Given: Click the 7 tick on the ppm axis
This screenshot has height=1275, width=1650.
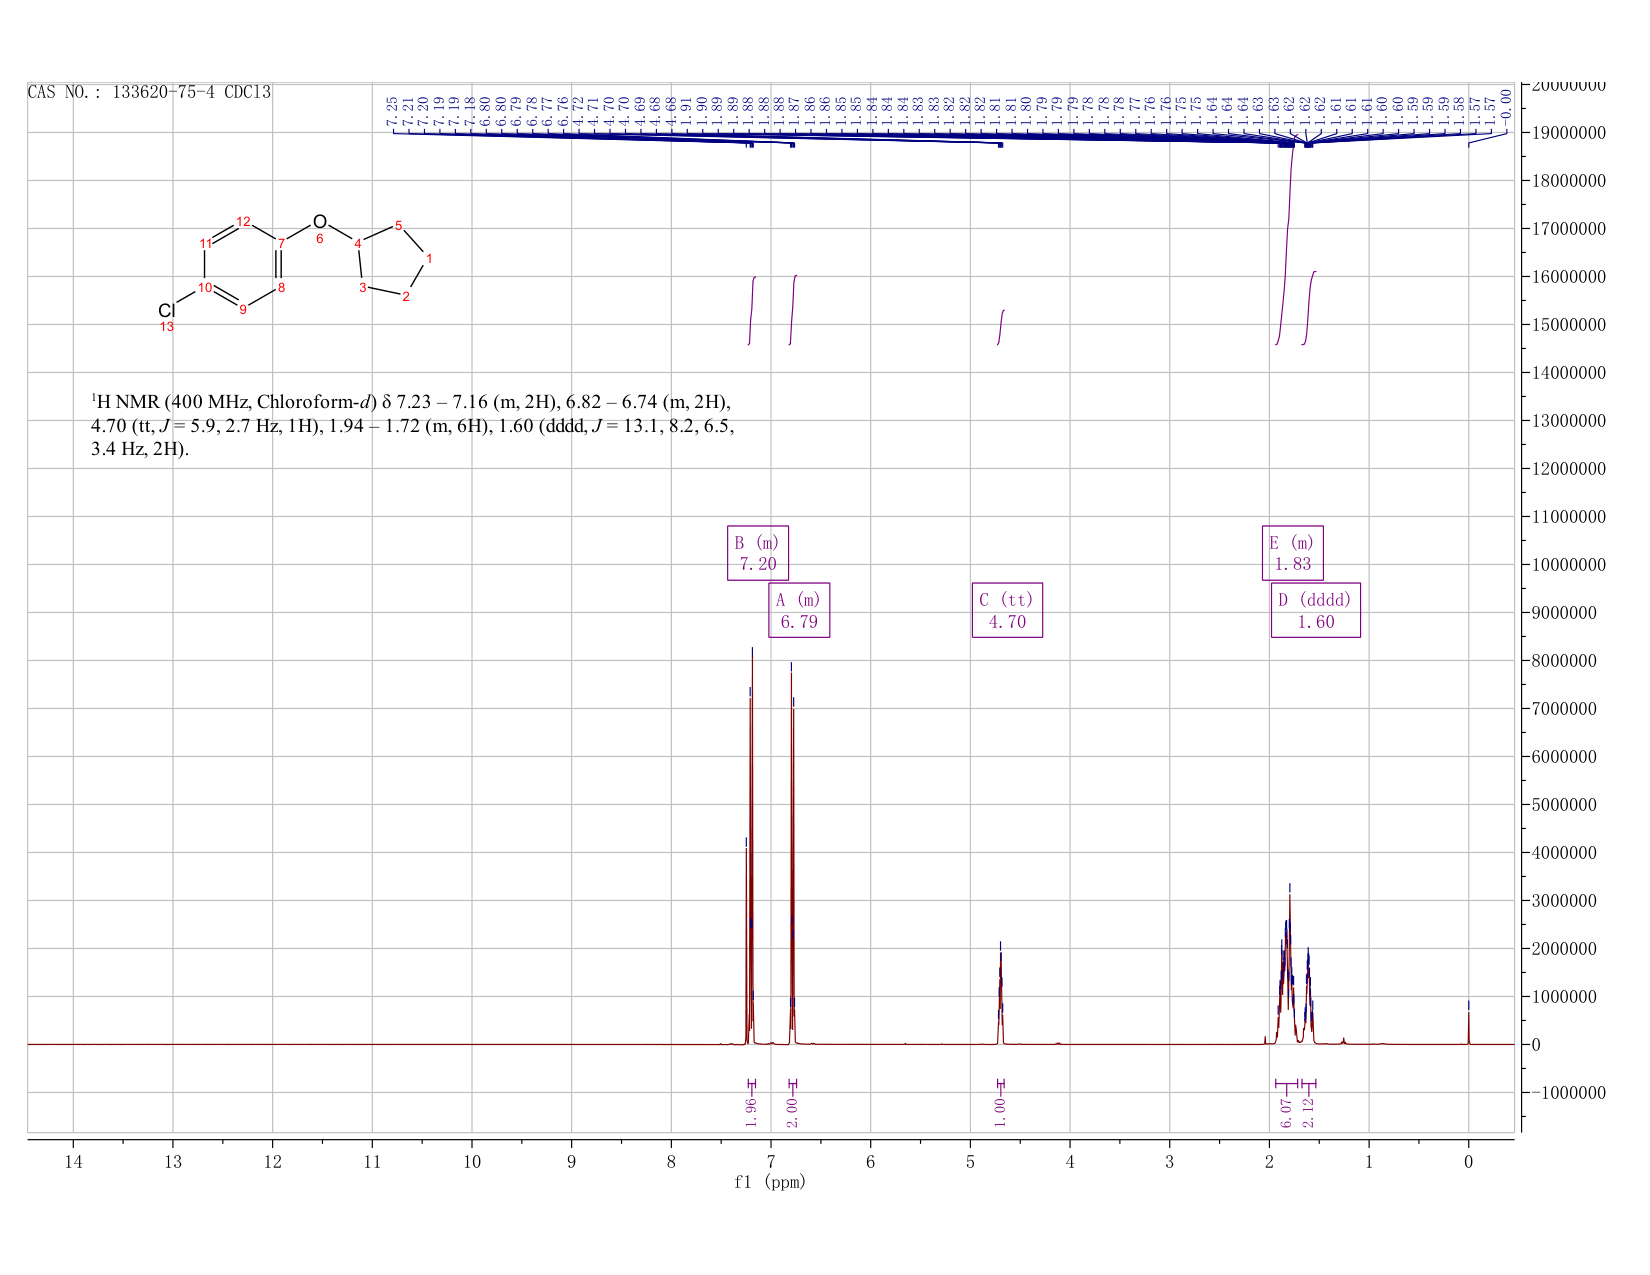Looking at the screenshot, I should pyautogui.click(x=770, y=1161).
